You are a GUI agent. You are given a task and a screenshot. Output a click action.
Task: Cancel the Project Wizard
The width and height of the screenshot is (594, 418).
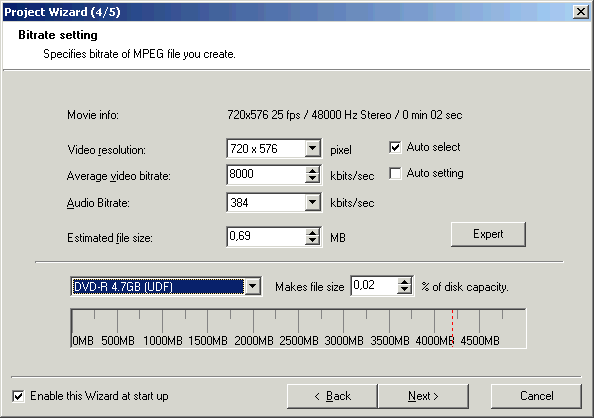click(536, 396)
